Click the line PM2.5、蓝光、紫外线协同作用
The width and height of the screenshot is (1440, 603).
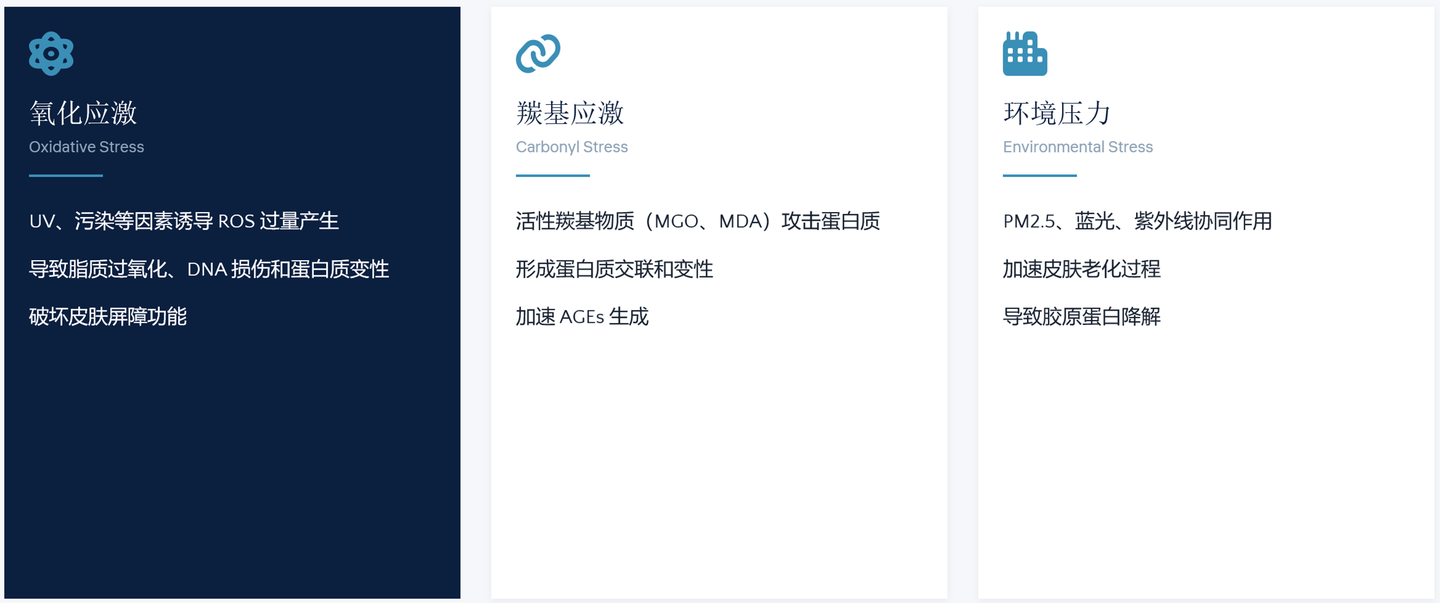[1138, 221]
